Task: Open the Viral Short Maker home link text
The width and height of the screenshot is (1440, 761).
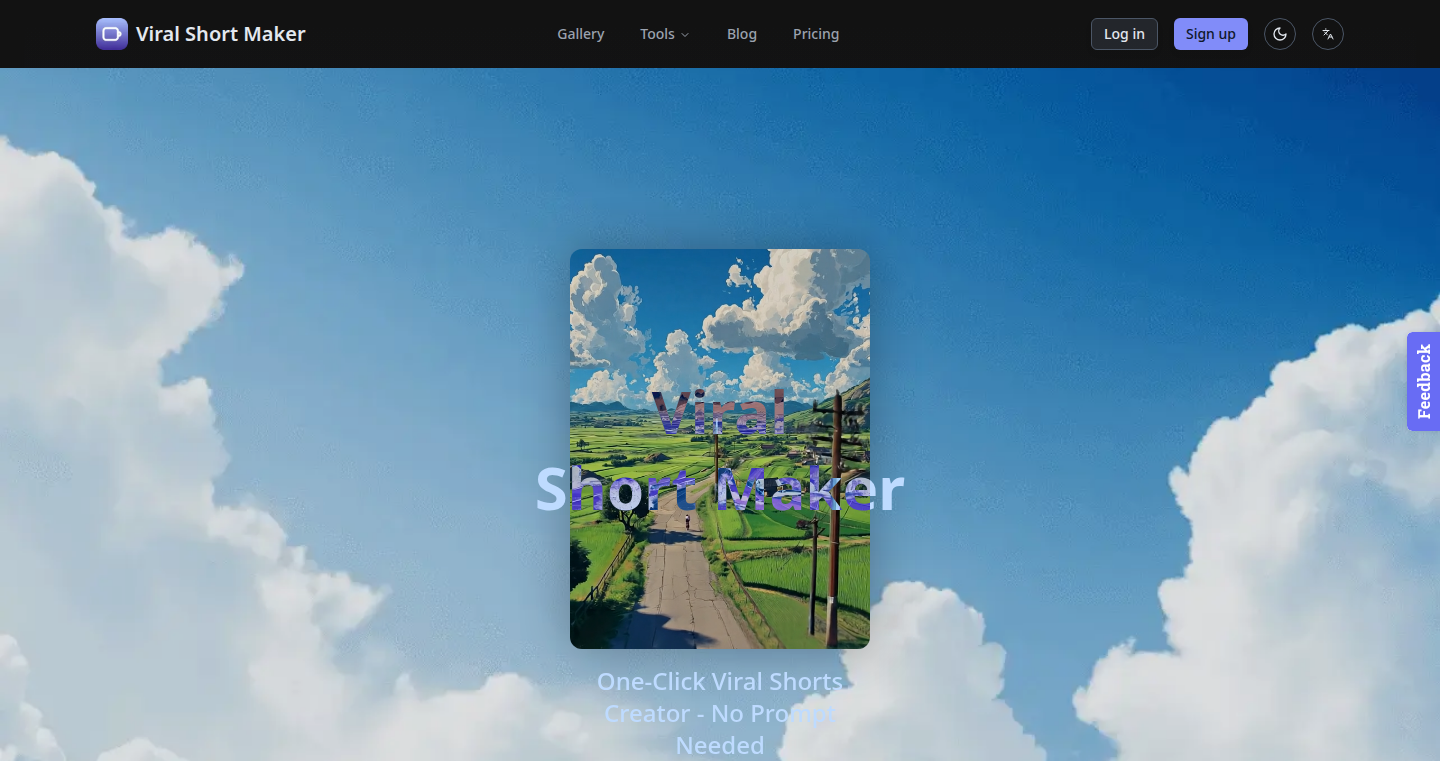Action: click(x=221, y=34)
